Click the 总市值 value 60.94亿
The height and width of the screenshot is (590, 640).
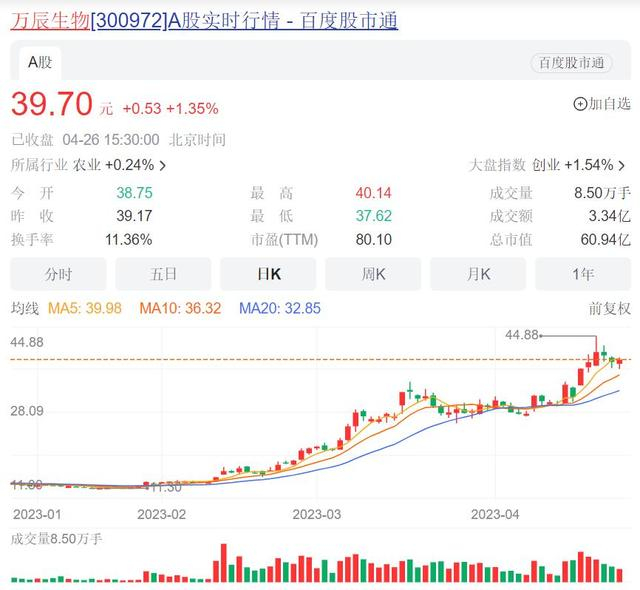606,240
